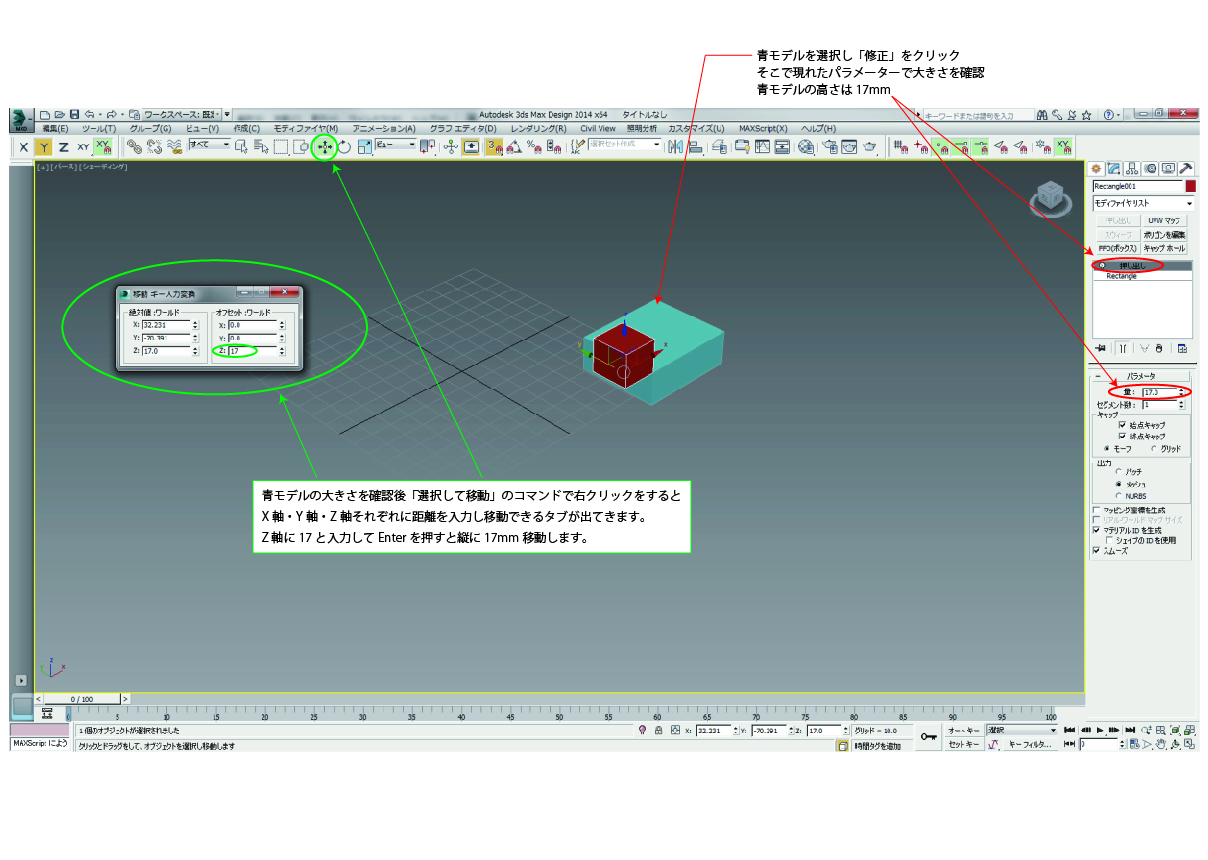Screen dimensions: 1208x860
Task: Open the Modify panel tab icon
Action: coord(1114,168)
